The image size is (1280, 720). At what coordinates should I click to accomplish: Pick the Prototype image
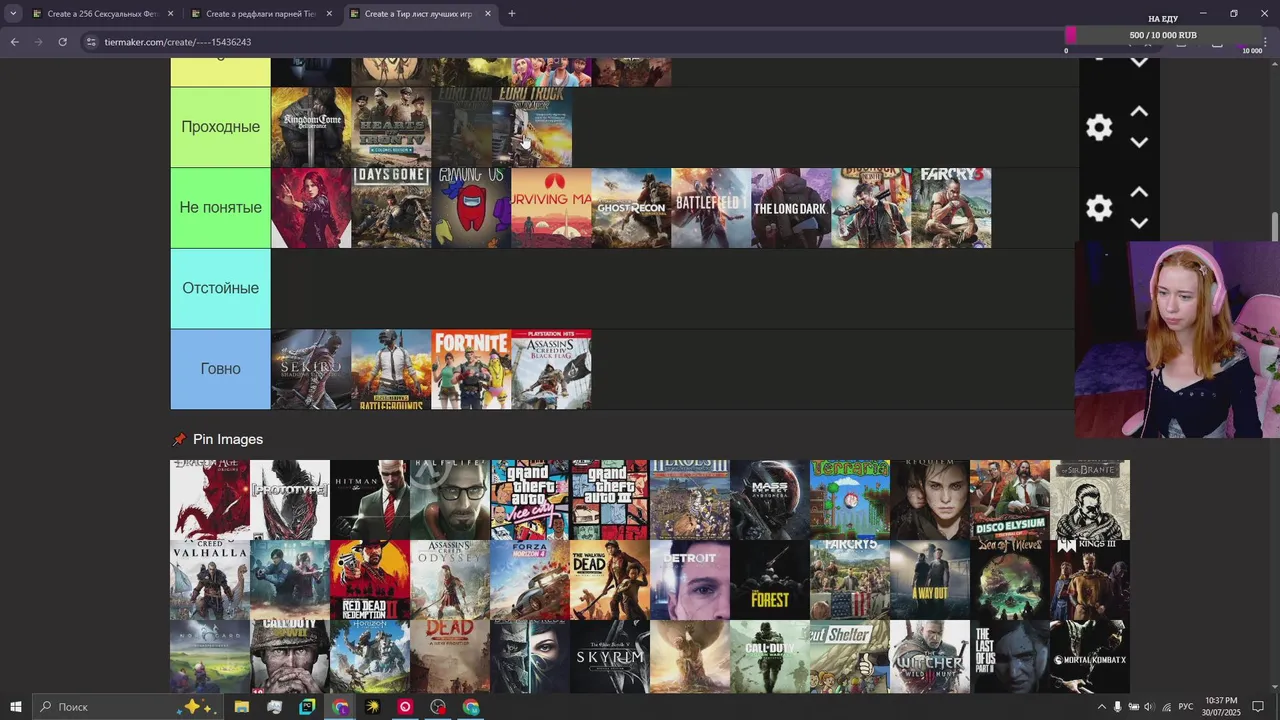point(290,500)
